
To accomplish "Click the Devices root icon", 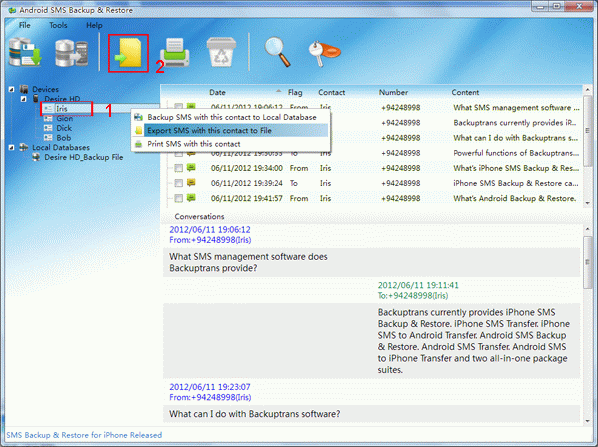I will tap(24, 89).
